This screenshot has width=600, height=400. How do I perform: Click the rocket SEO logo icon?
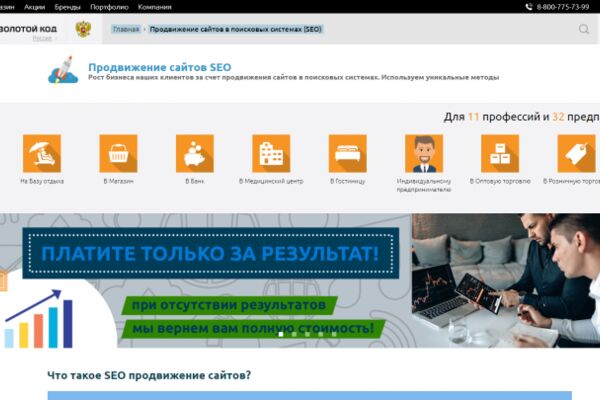tap(63, 70)
